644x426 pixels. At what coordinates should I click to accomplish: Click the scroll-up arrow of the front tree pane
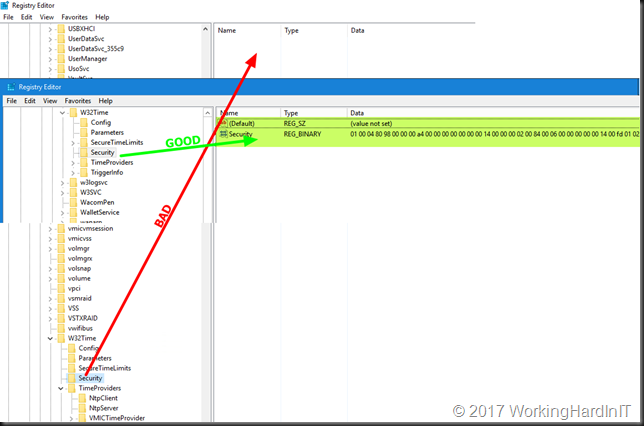pyautogui.click(x=207, y=113)
